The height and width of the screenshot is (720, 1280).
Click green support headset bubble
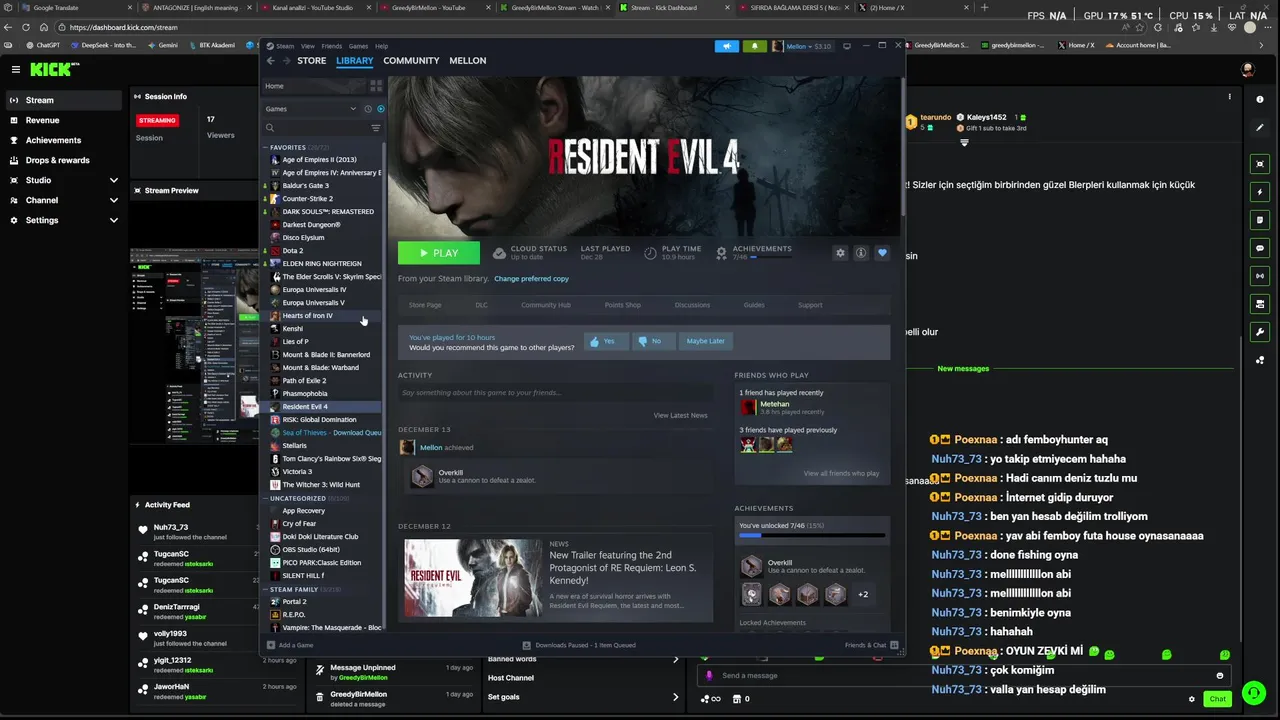click(x=1253, y=692)
